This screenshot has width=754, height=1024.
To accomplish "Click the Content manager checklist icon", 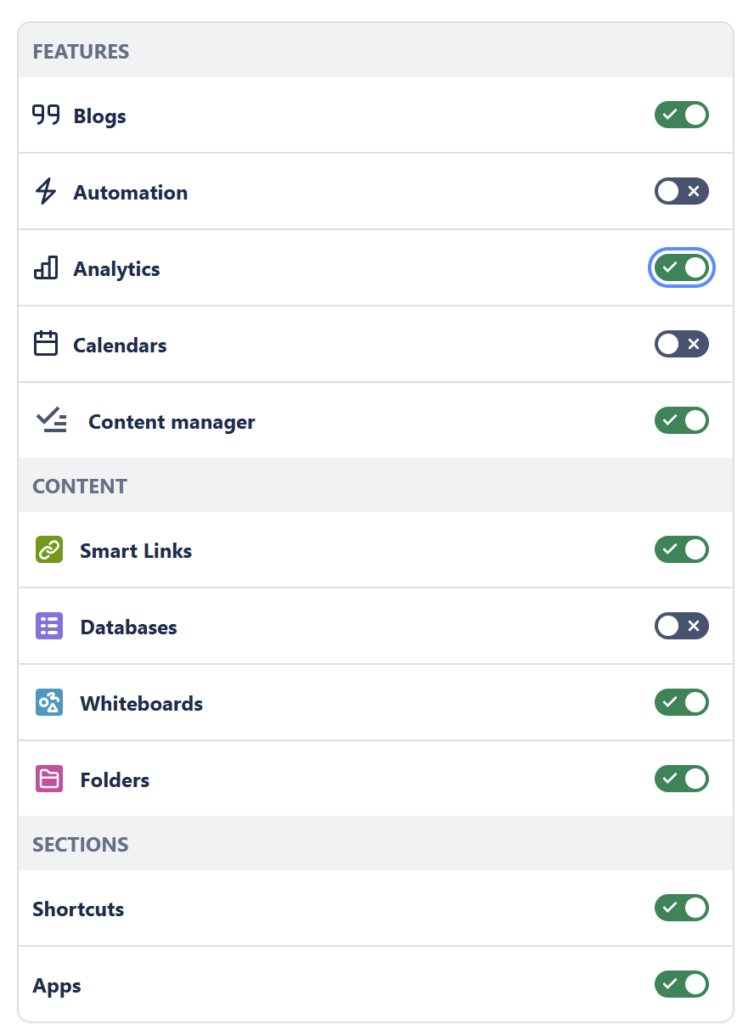I will 52,420.
